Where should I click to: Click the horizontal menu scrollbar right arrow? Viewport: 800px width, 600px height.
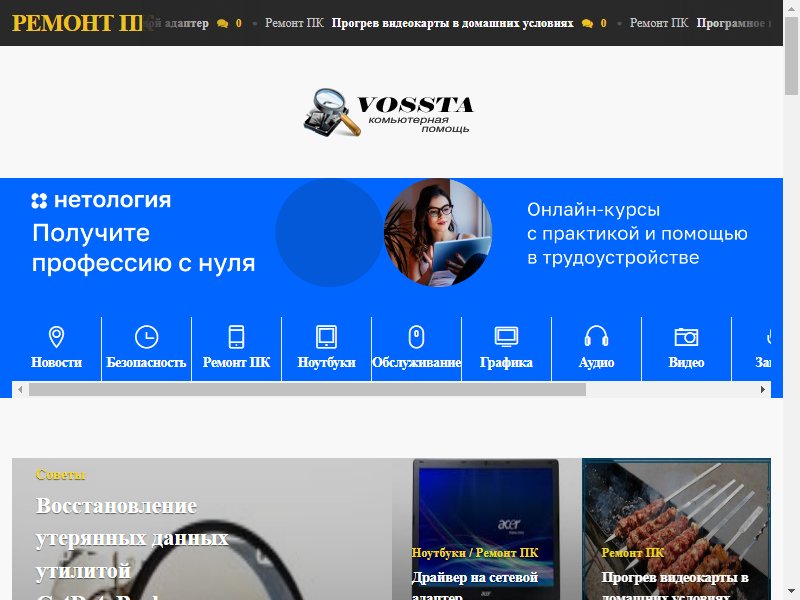(x=763, y=390)
